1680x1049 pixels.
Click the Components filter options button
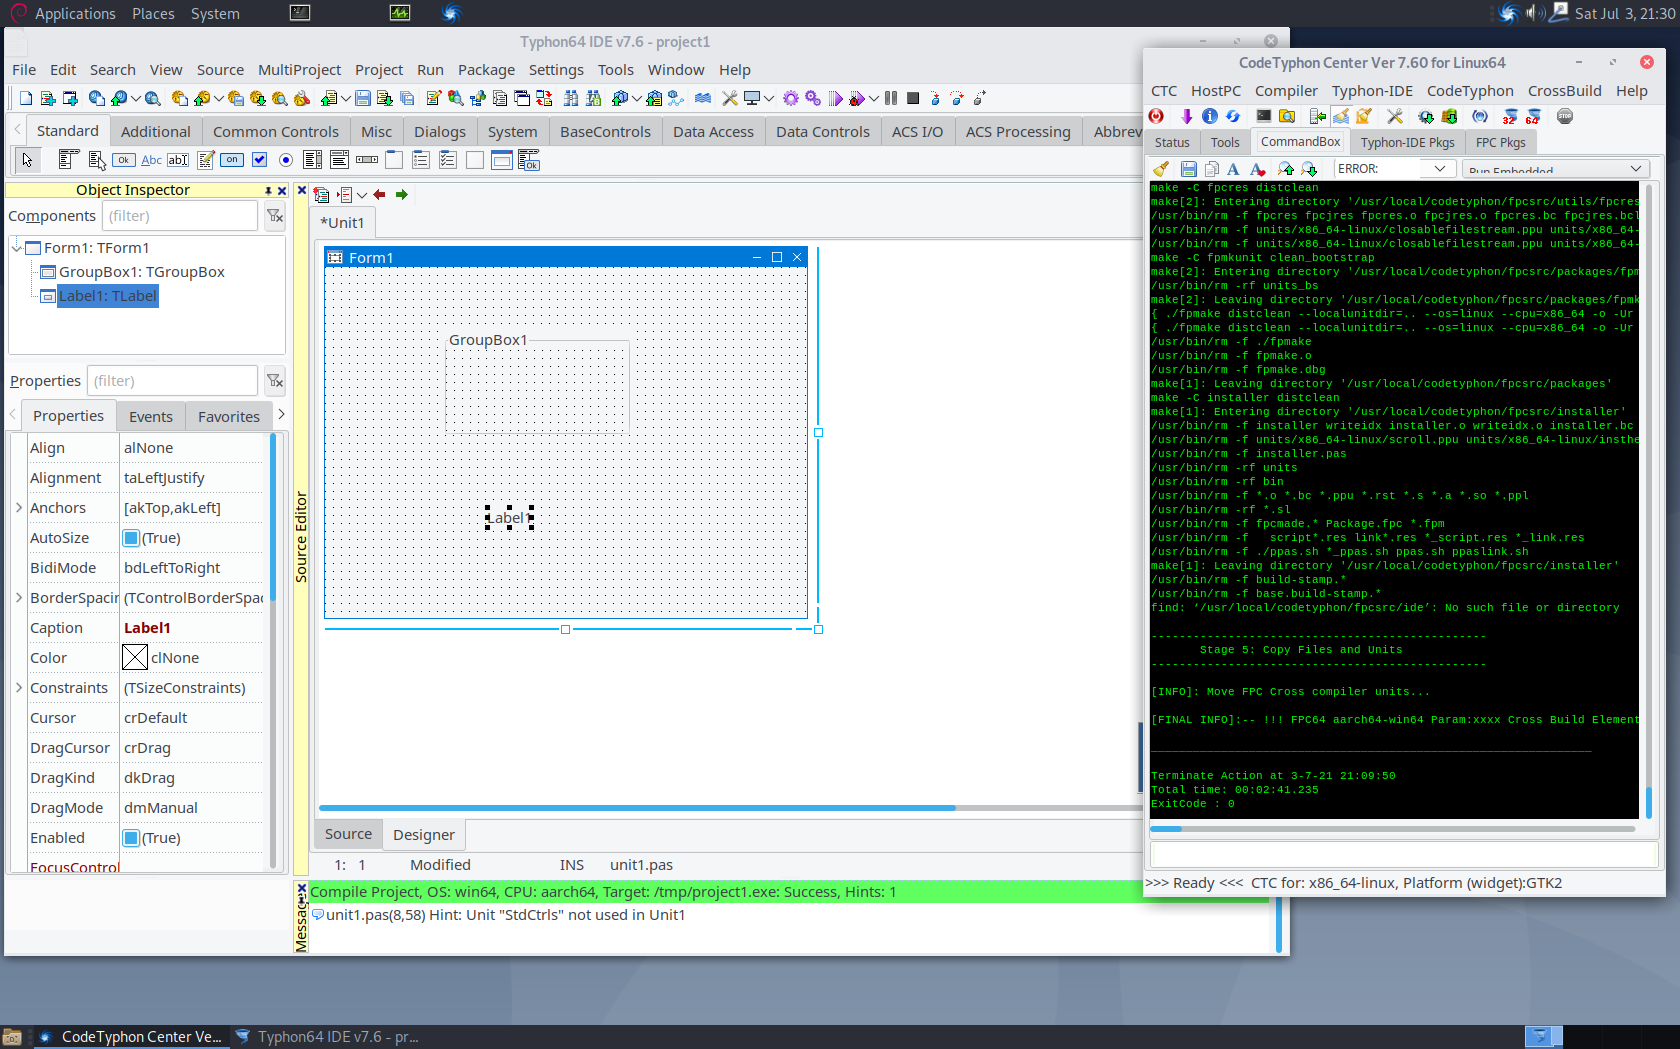[x=274, y=216]
